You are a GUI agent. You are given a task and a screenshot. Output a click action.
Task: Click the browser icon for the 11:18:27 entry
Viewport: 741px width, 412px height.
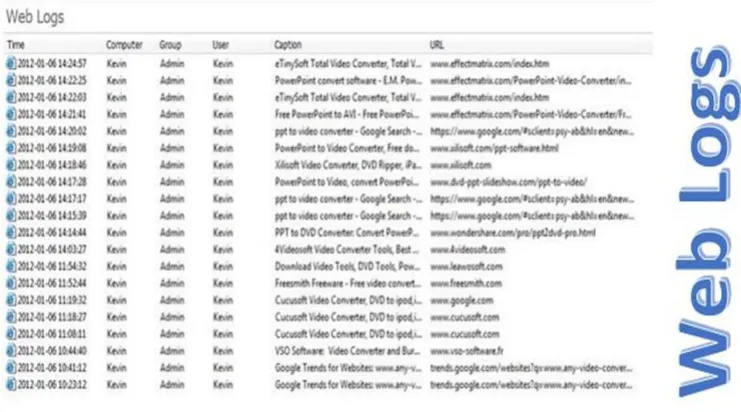(x=11, y=317)
